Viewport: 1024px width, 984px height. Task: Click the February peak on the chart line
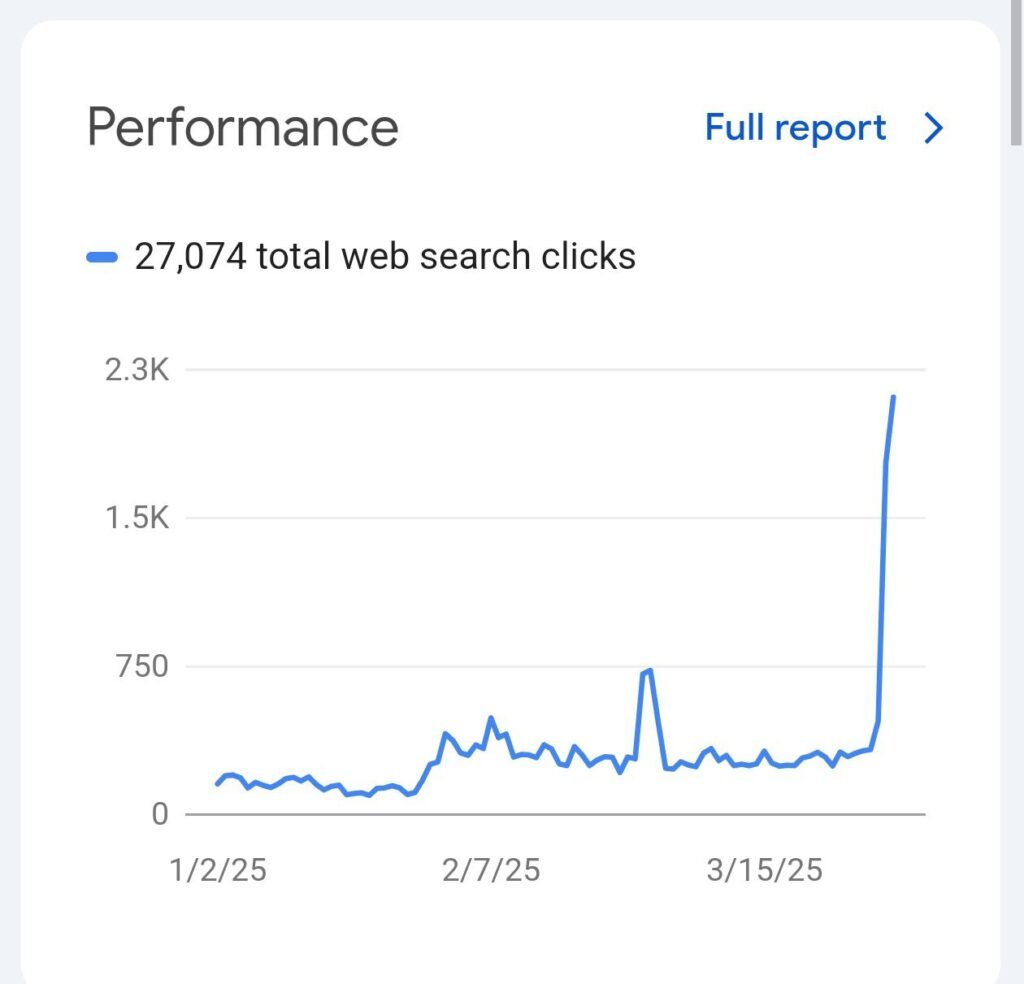(x=491, y=718)
